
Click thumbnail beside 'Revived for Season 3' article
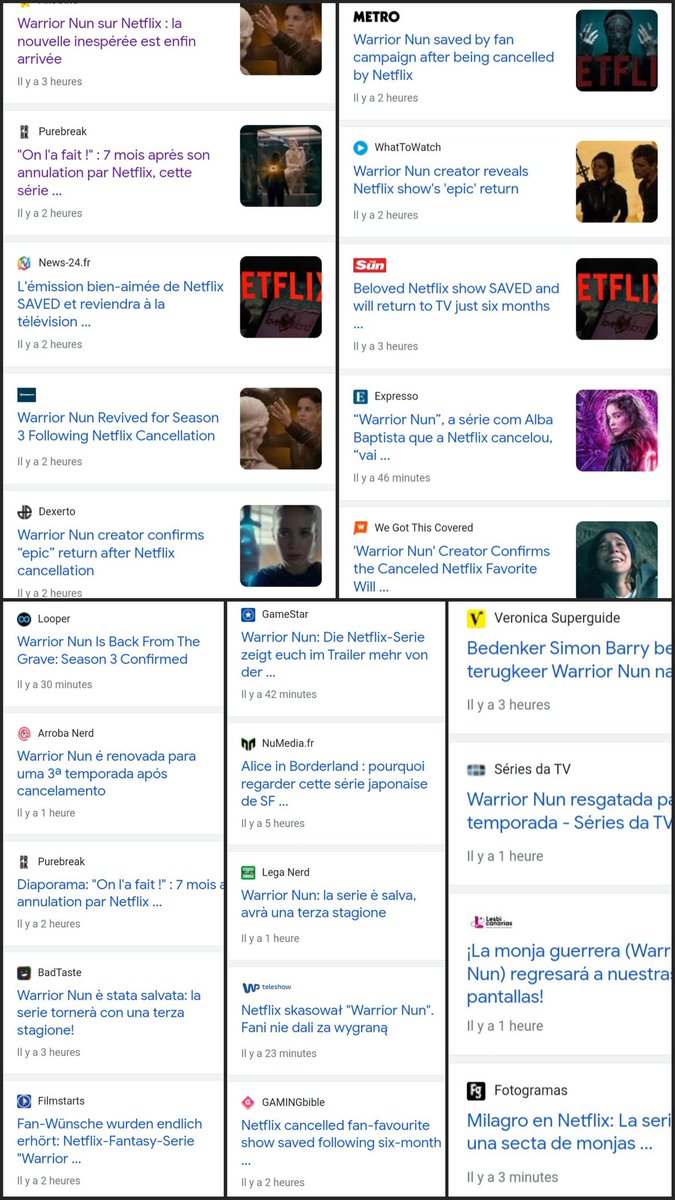[281, 428]
